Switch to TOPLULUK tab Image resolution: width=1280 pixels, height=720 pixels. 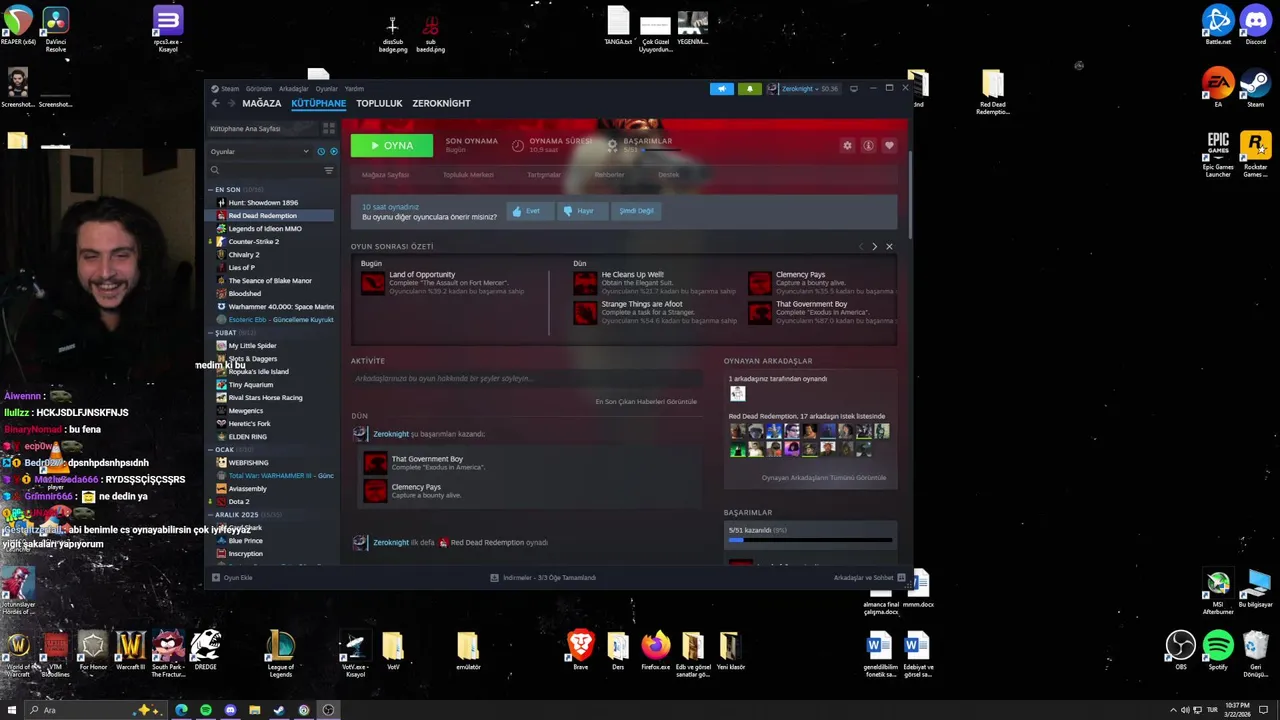(379, 103)
